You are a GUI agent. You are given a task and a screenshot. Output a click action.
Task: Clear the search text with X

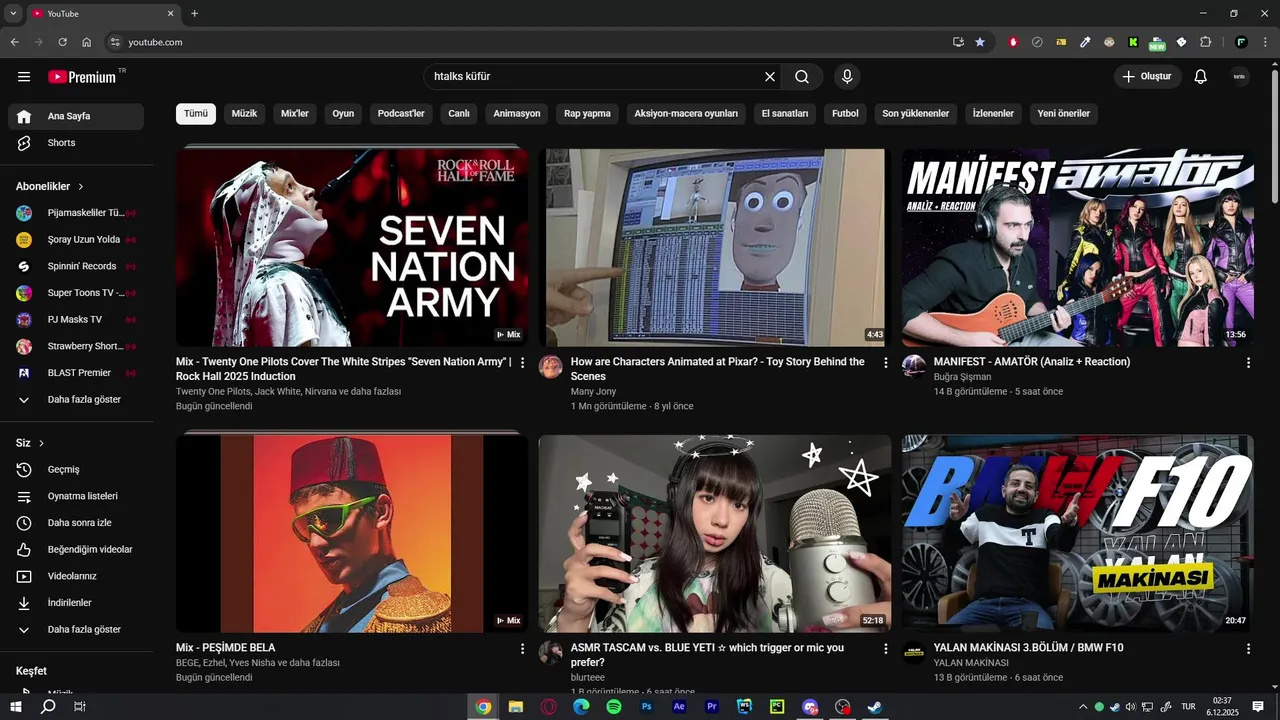[x=770, y=77]
